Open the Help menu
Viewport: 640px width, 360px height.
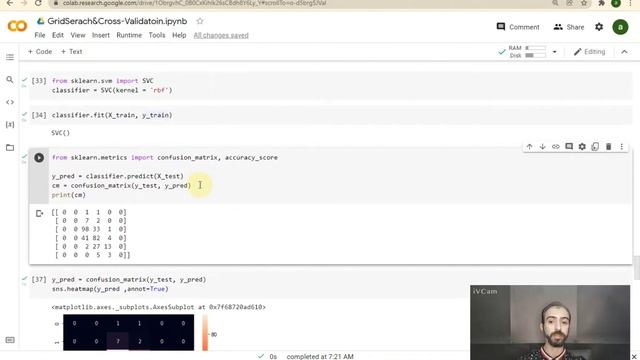[179, 35]
